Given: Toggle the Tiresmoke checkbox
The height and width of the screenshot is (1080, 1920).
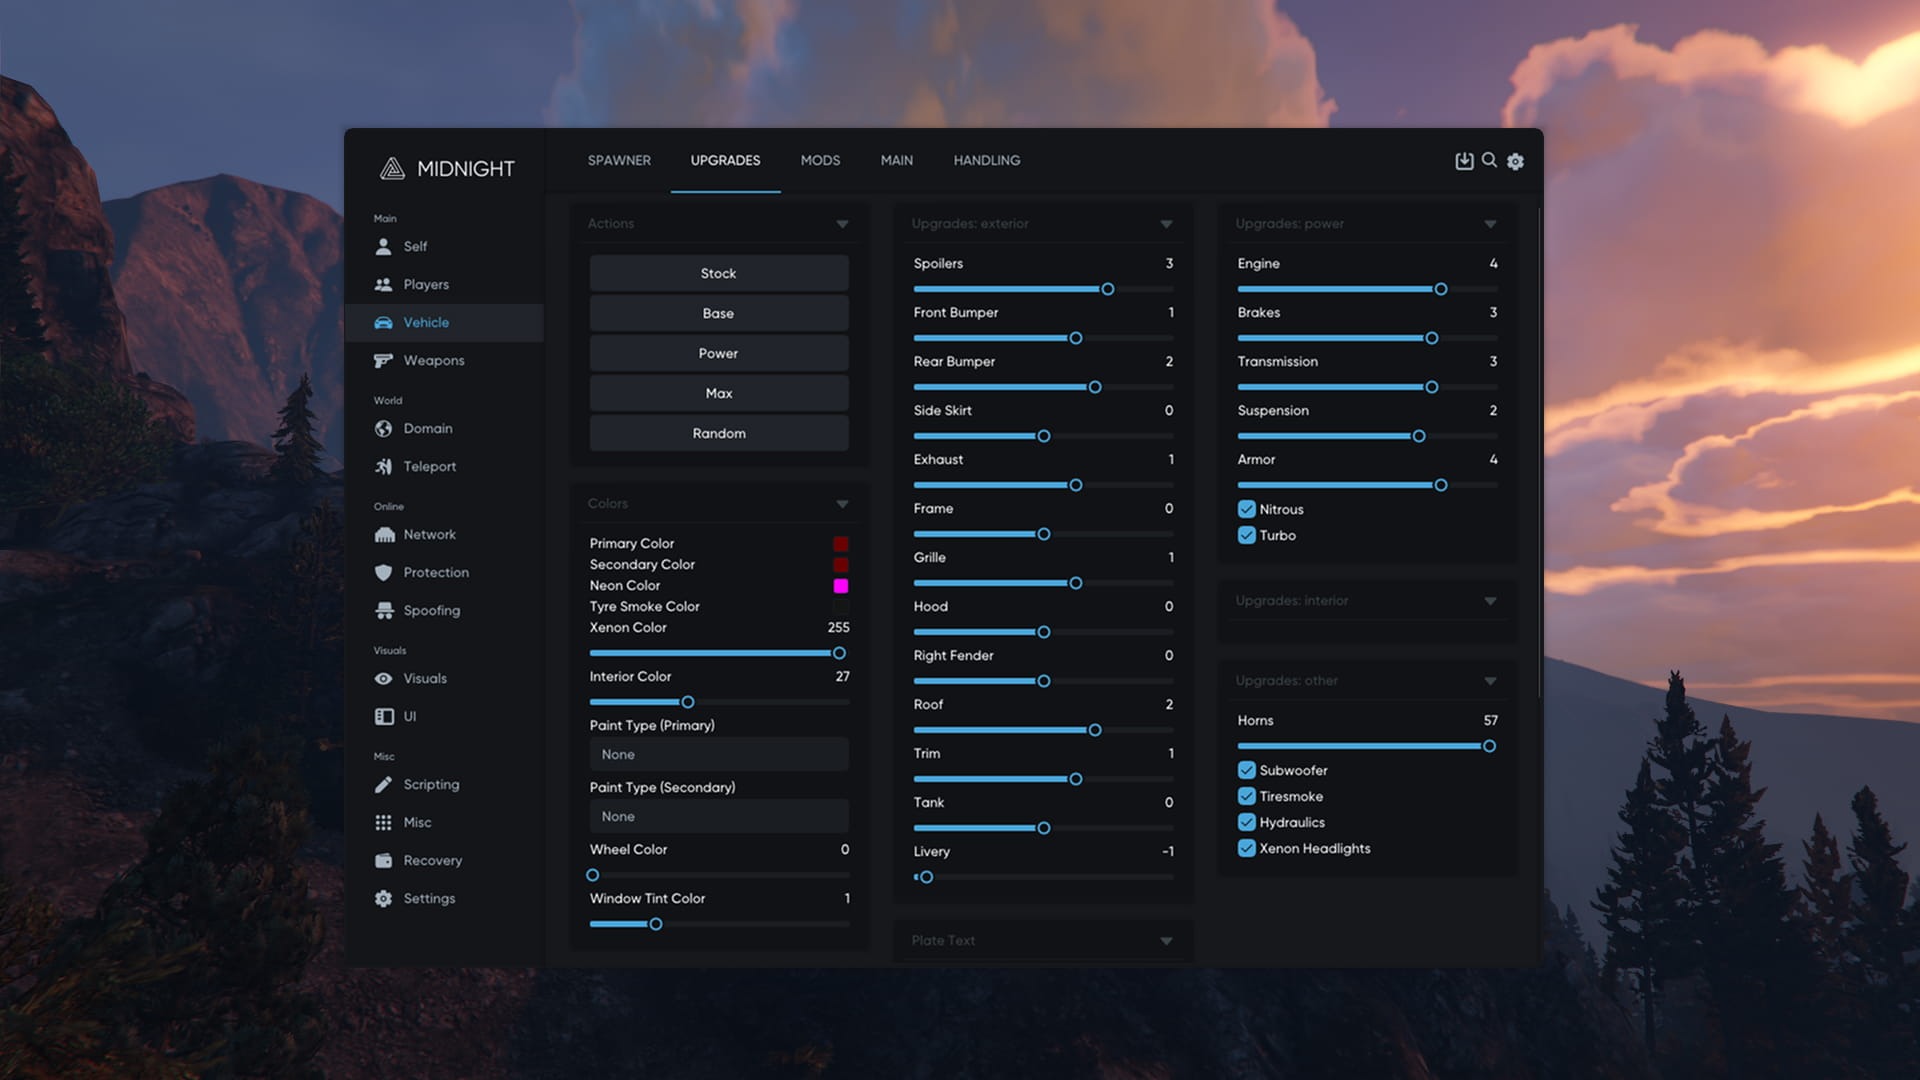Looking at the screenshot, I should [x=1246, y=796].
